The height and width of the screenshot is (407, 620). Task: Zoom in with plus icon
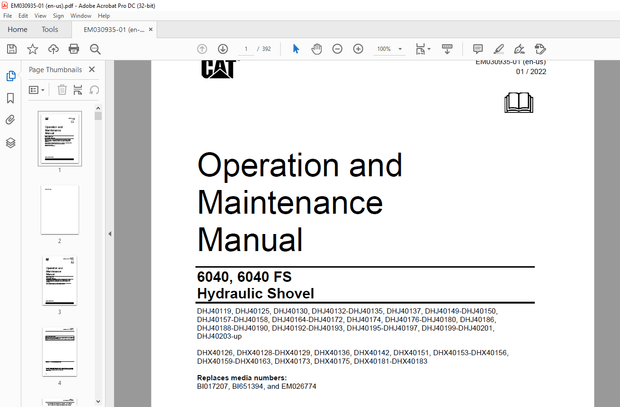[x=358, y=49]
